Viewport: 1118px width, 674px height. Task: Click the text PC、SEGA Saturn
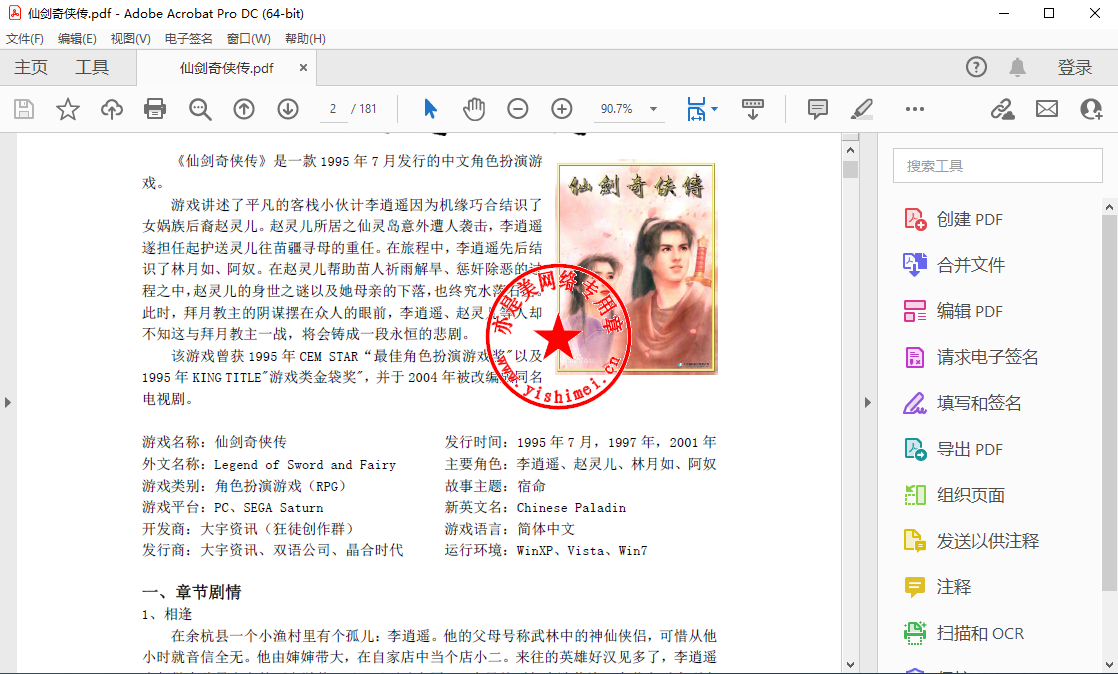[x=269, y=508]
